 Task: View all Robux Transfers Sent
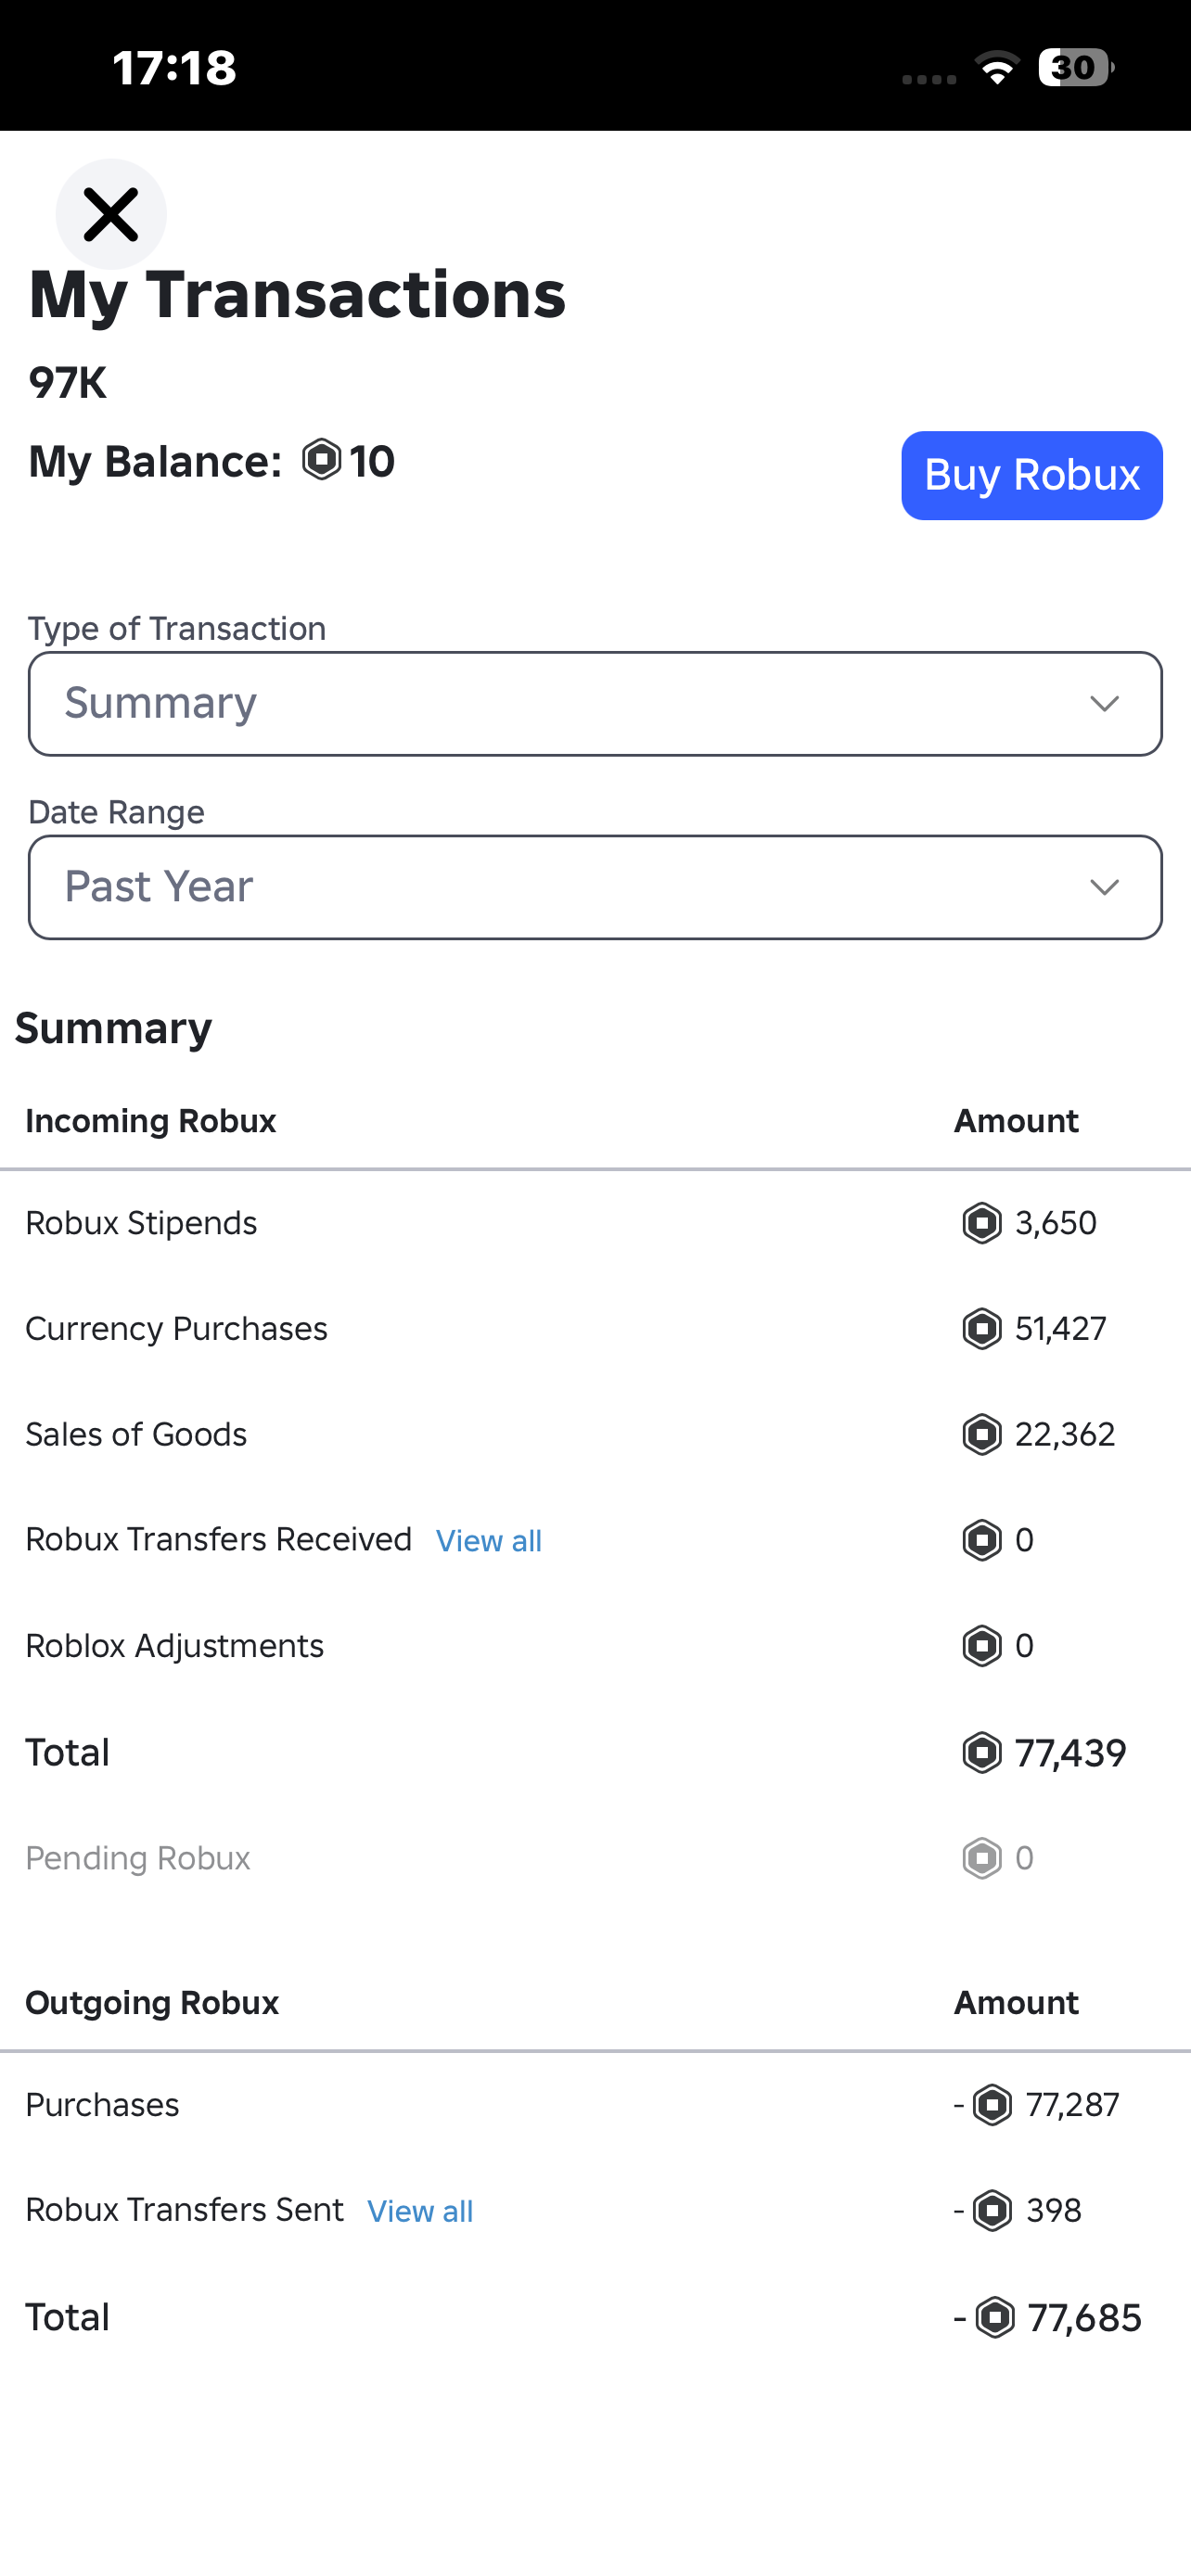[420, 2211]
